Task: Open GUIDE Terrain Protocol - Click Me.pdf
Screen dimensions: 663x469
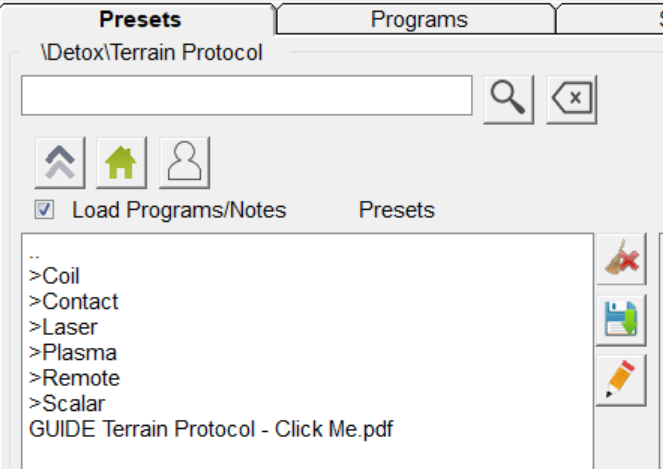Action: click(211, 430)
